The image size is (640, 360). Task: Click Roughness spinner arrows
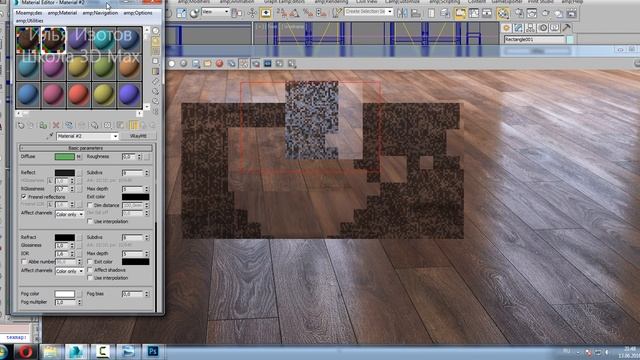(139, 156)
